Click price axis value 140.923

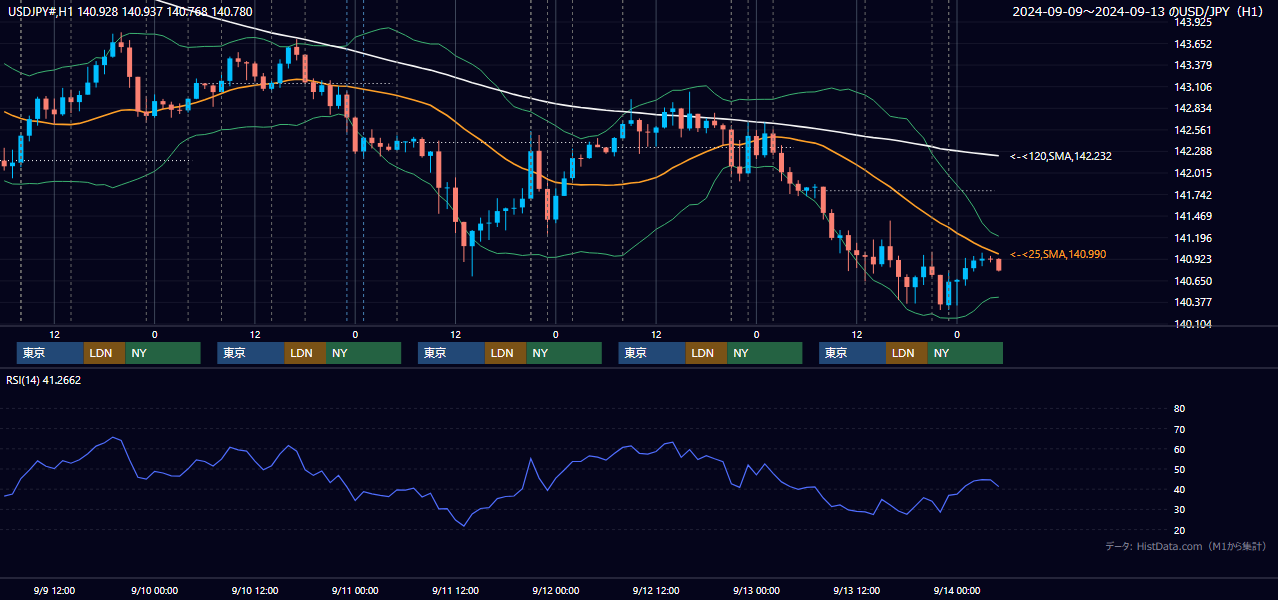click(1194, 259)
